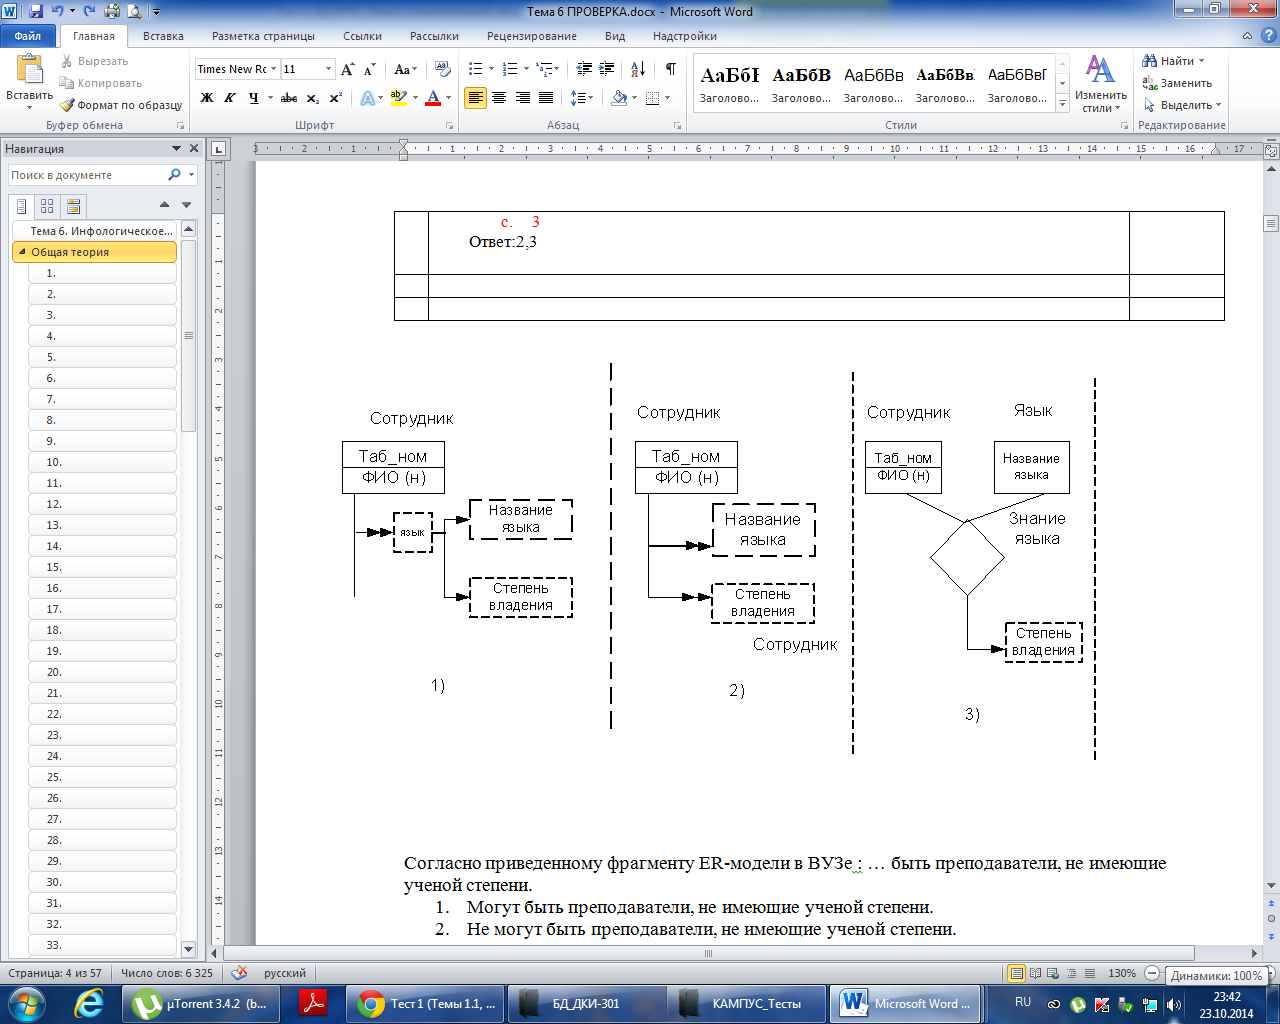
Task: Apply subscript formatting
Action: click(x=313, y=98)
